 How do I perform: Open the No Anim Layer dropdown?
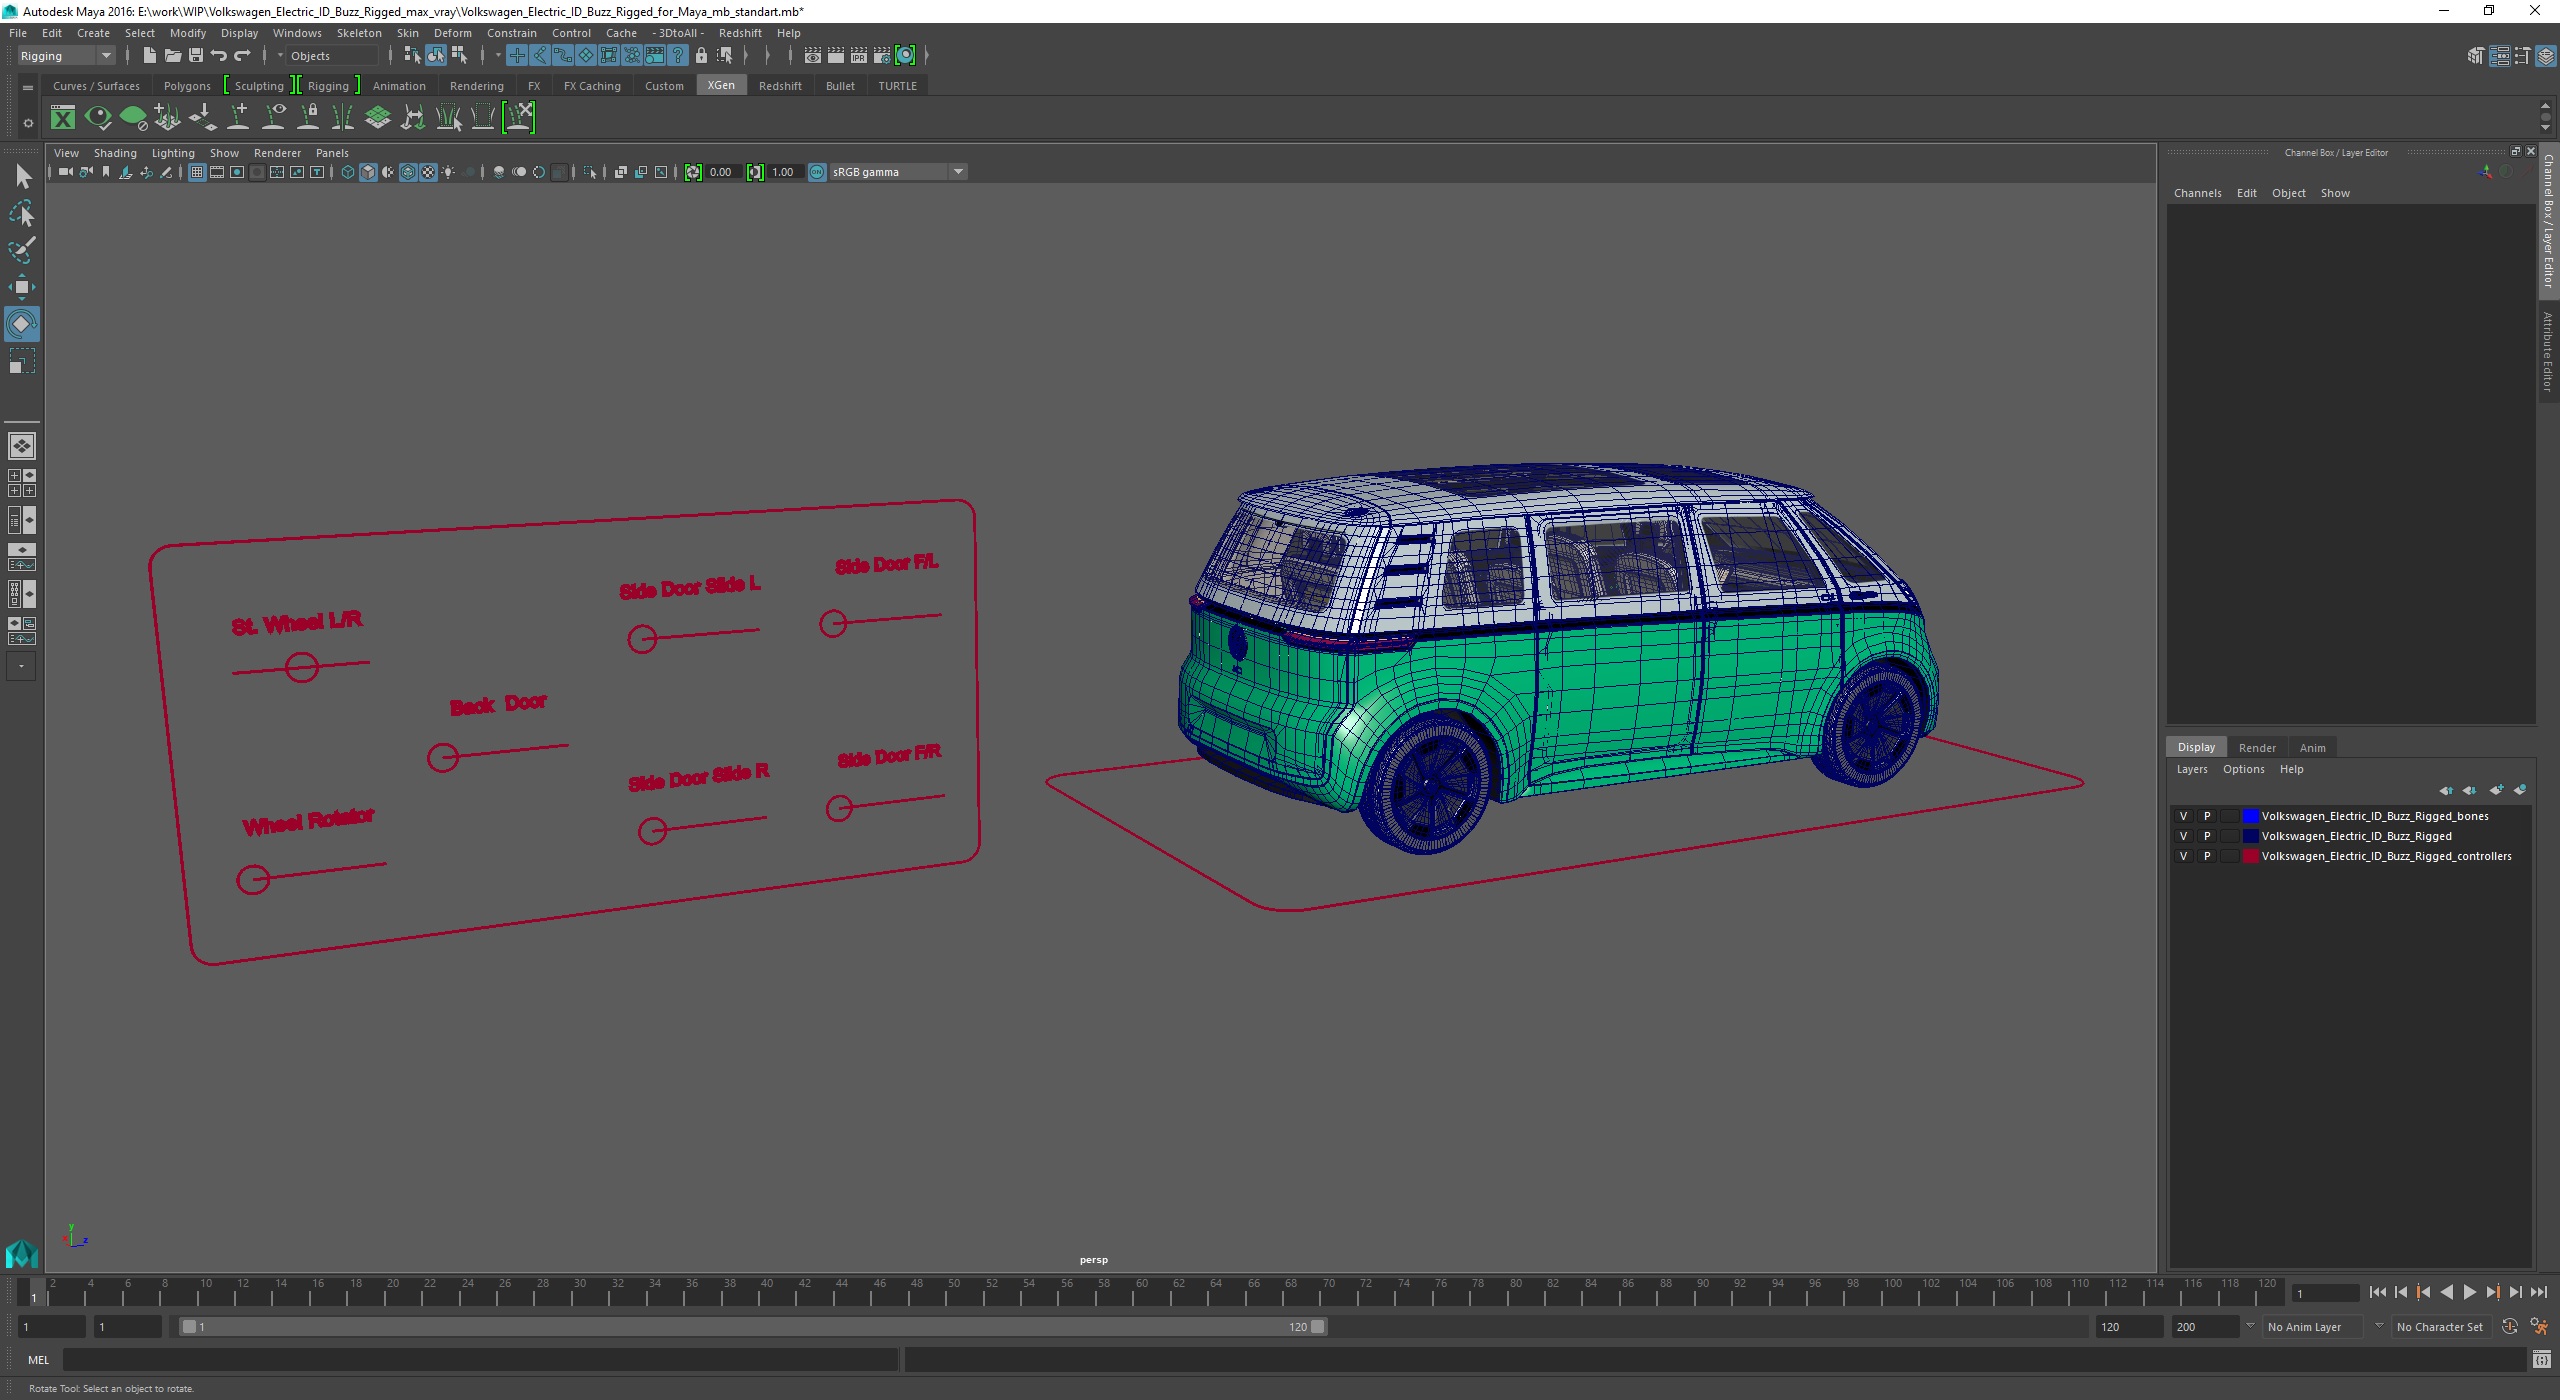pos(2314,1327)
